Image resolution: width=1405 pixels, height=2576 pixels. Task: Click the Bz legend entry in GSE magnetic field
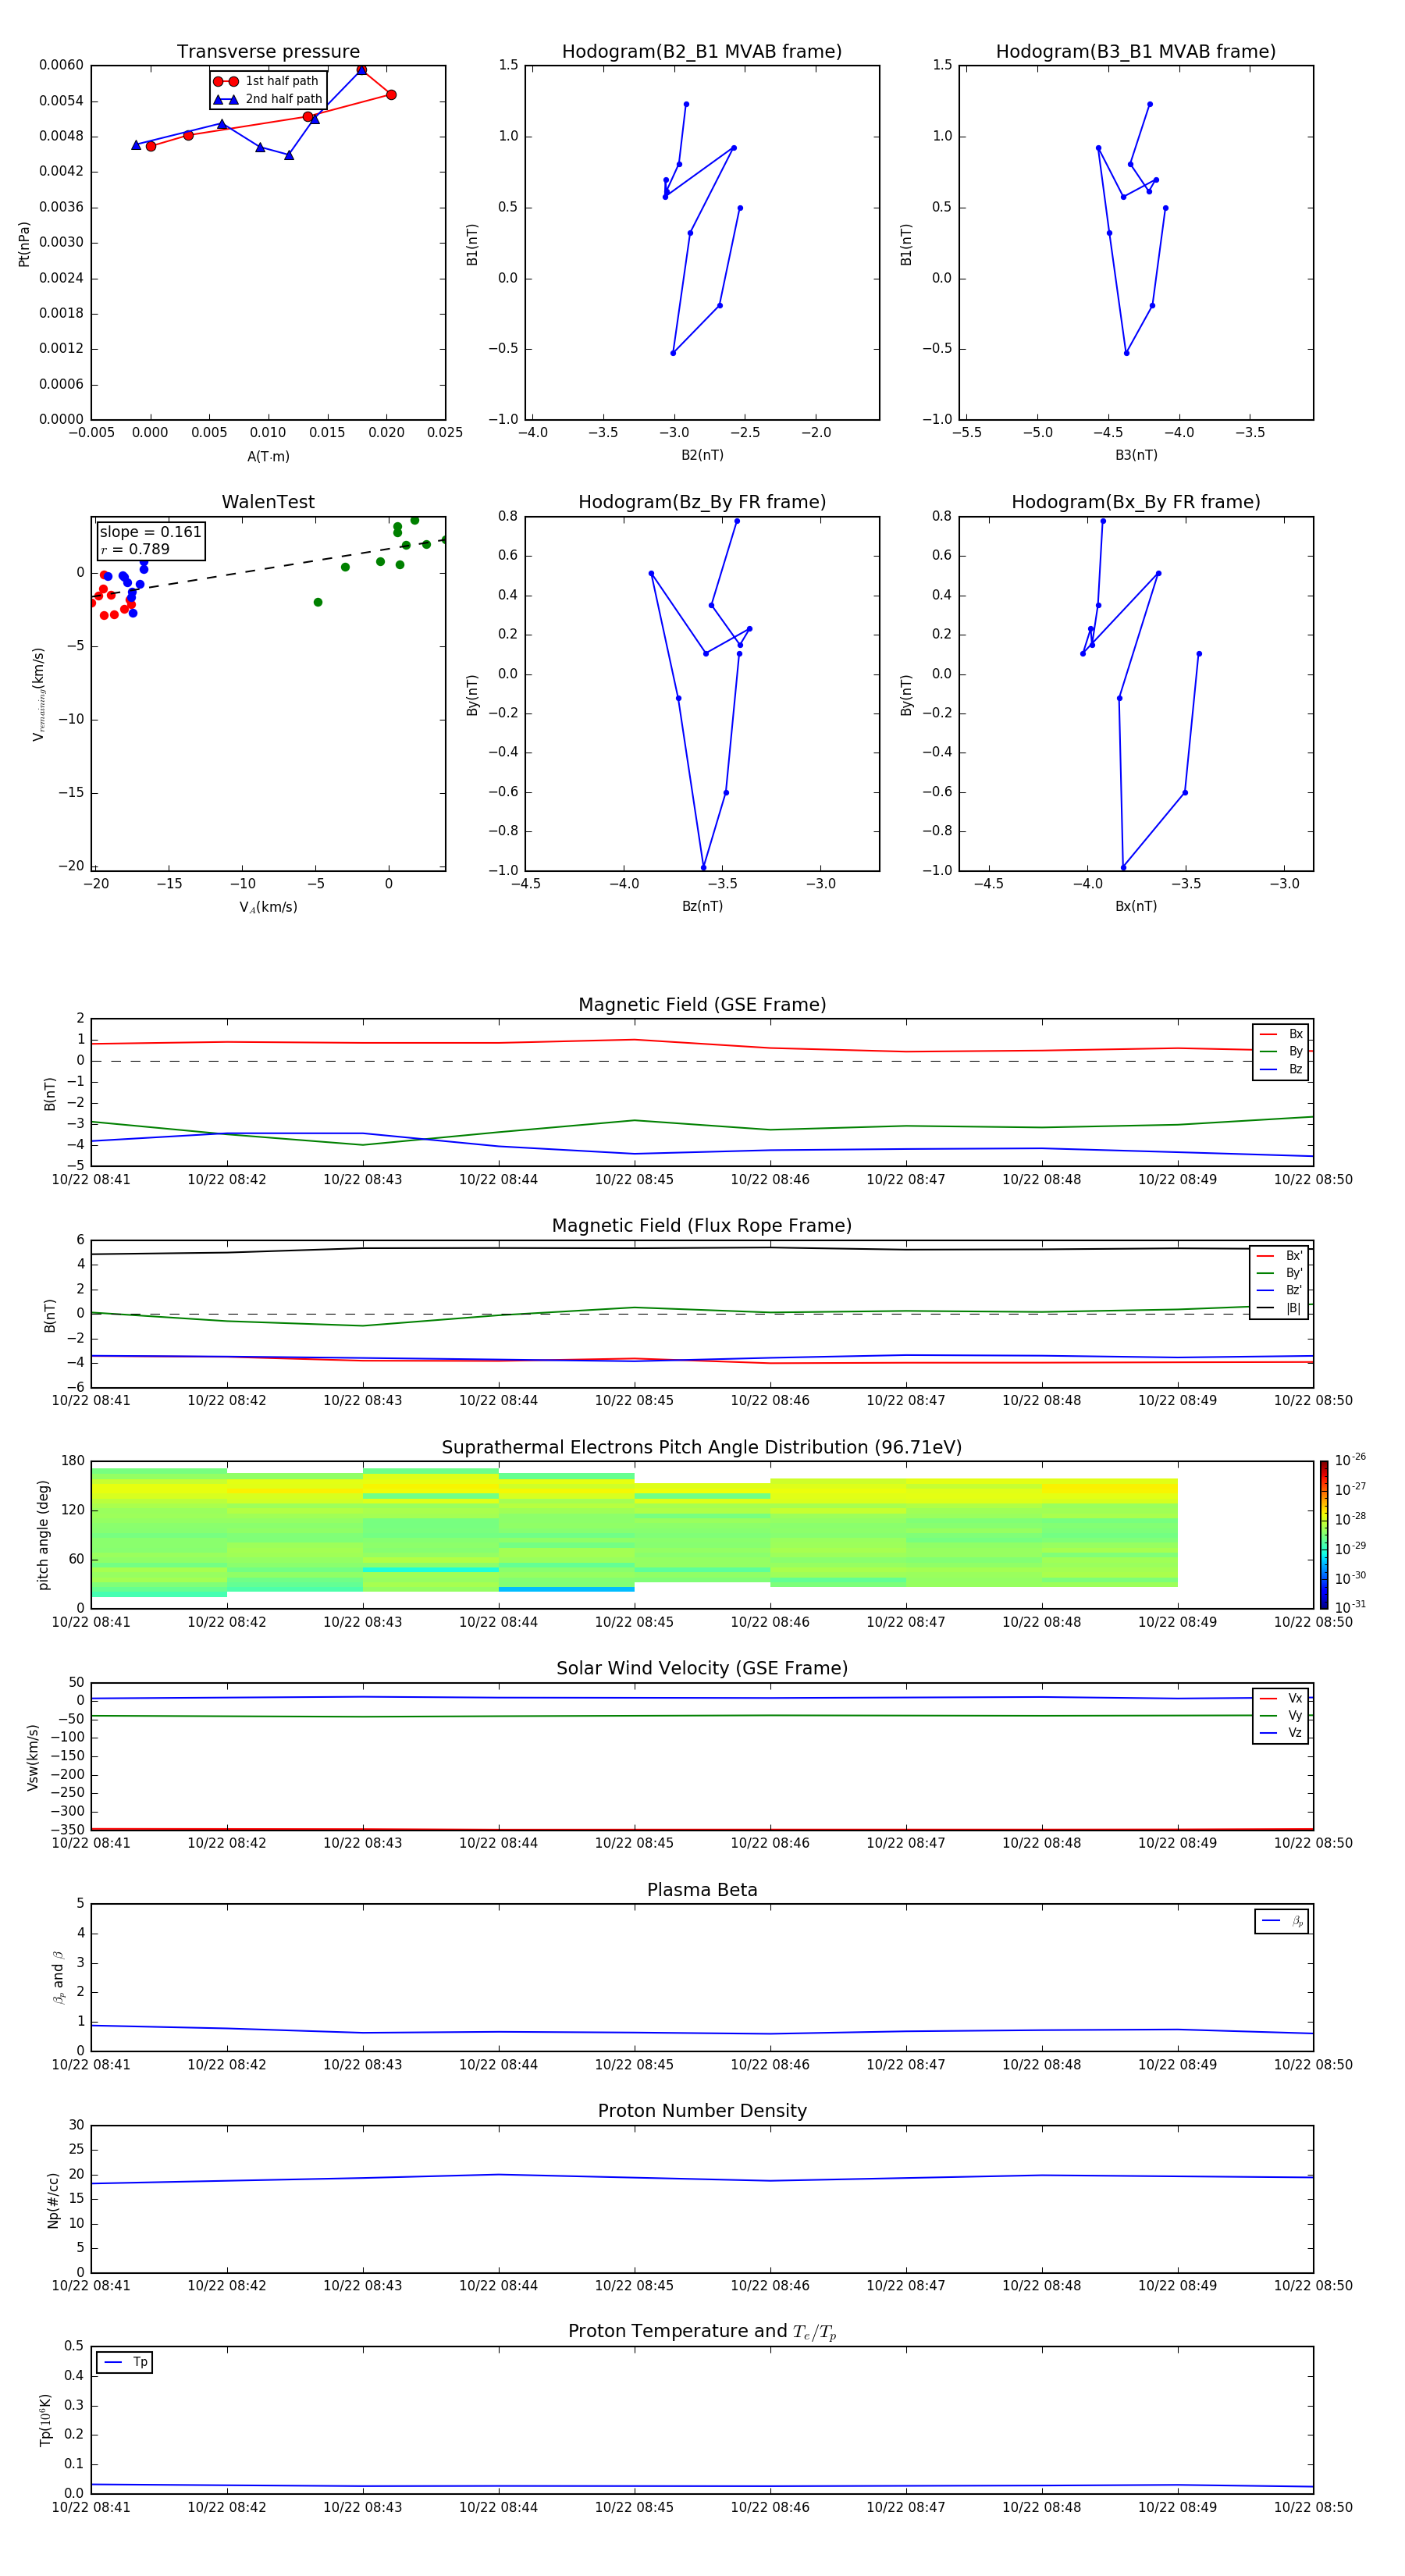pos(1281,1069)
